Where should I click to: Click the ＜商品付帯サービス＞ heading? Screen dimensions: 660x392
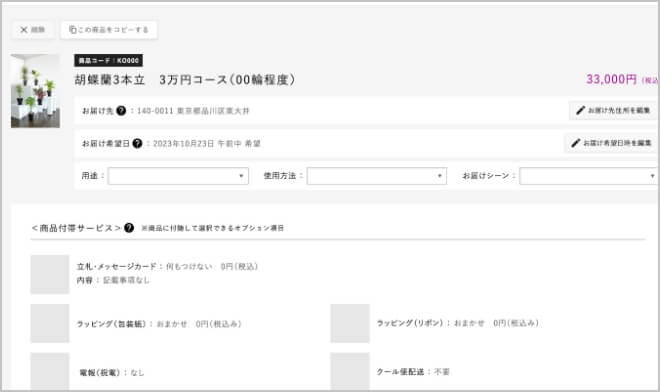(76, 228)
